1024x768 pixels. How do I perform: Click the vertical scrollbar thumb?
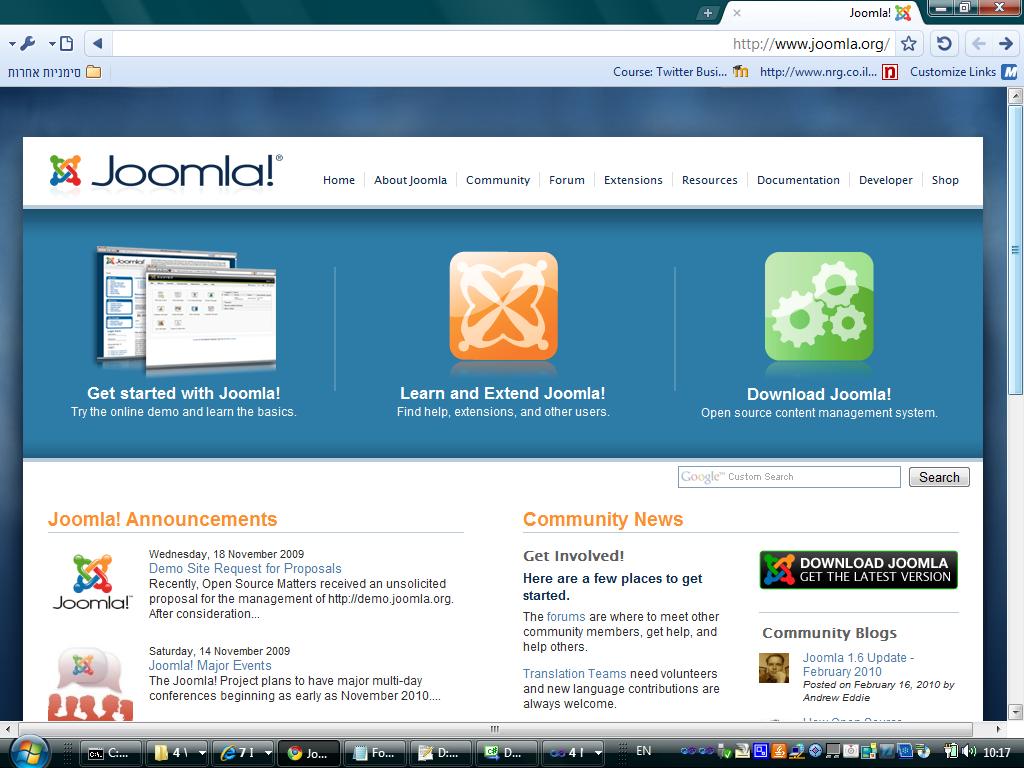[x=1015, y=249]
